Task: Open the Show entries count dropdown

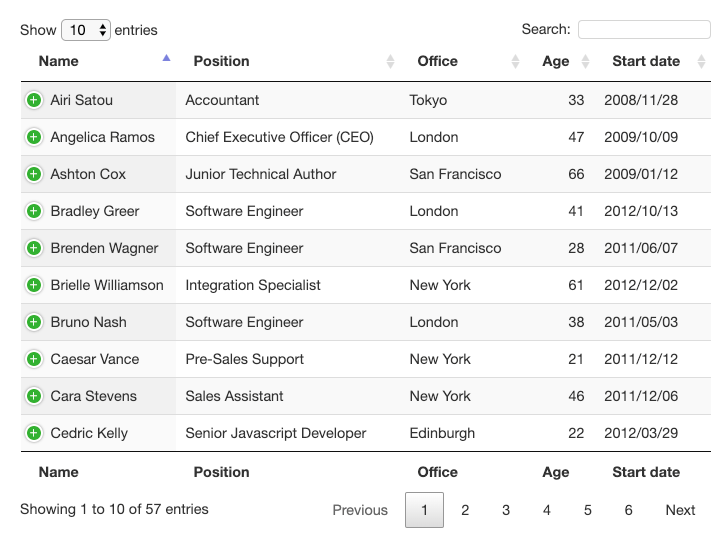Action: (86, 30)
